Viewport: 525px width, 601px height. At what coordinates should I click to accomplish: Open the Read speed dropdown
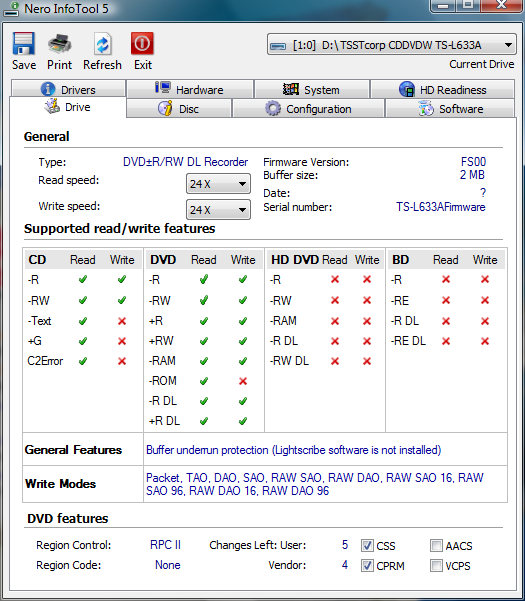pos(218,184)
